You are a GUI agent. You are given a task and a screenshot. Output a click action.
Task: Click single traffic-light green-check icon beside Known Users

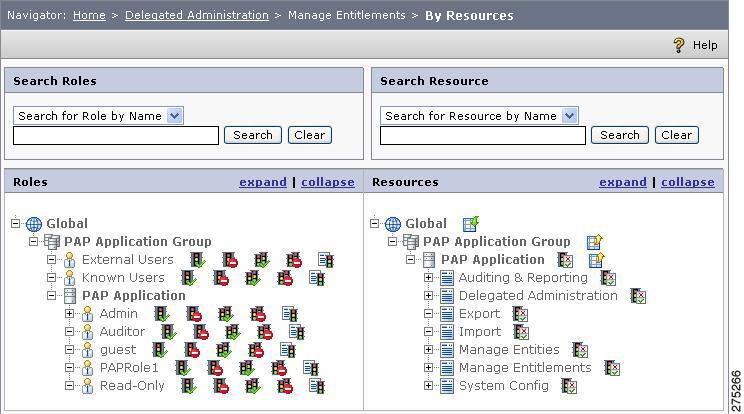pyautogui.click(x=189, y=278)
